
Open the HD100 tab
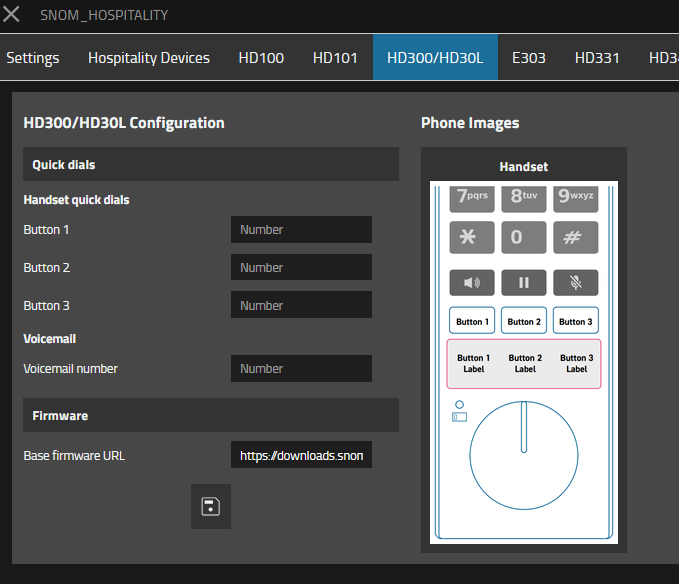coord(261,58)
